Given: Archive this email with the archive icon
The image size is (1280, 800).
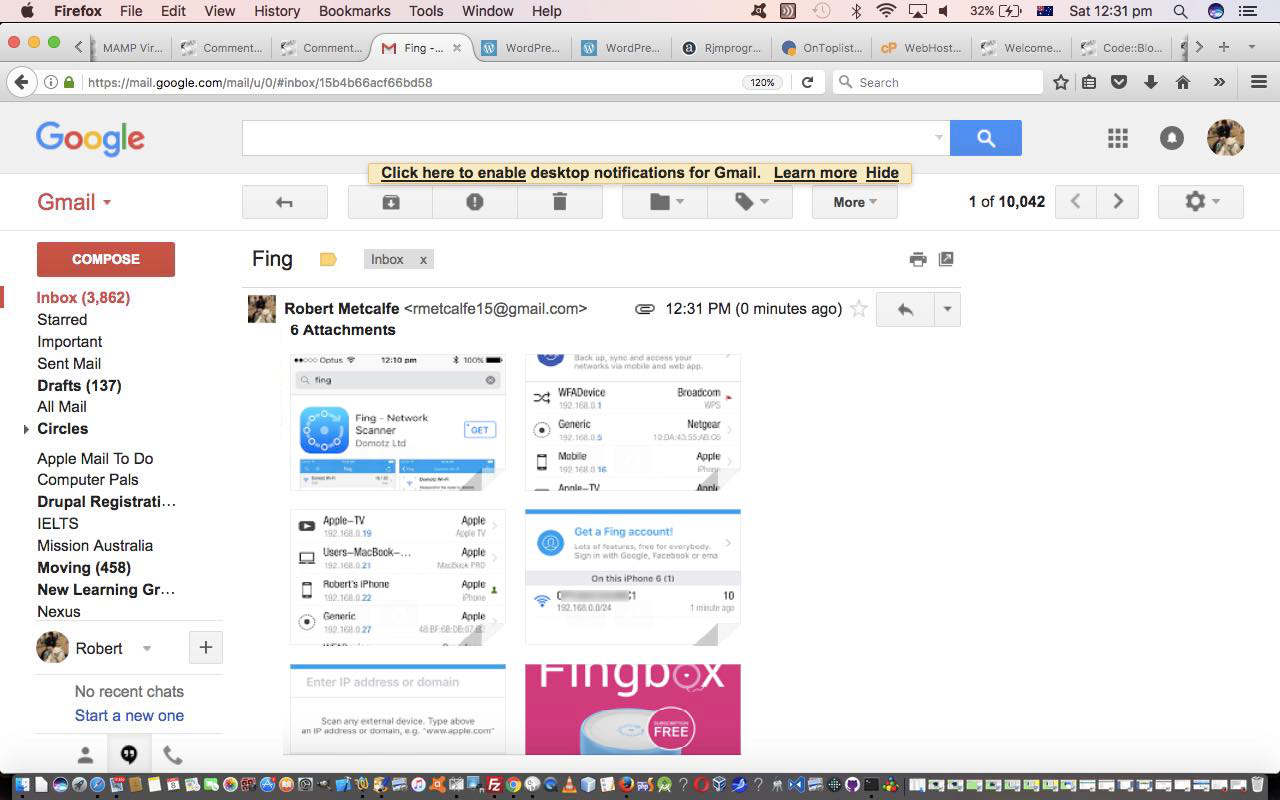Looking at the screenshot, I should click(391, 202).
